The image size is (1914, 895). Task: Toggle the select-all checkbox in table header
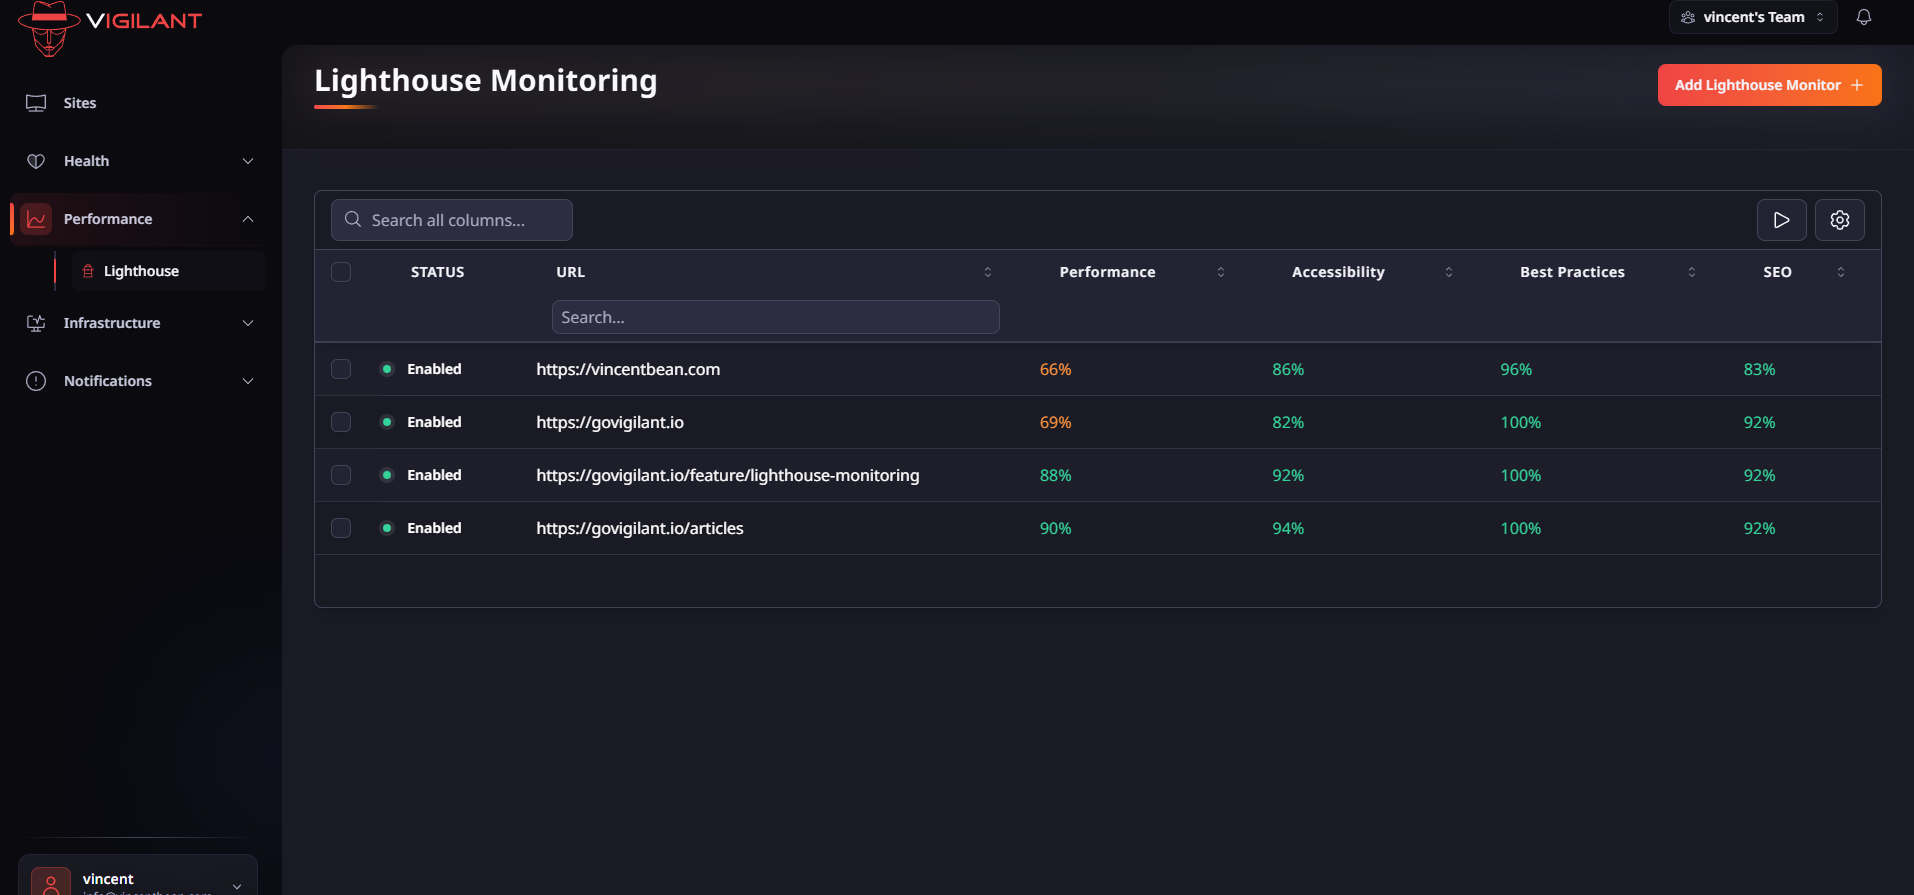(x=341, y=272)
